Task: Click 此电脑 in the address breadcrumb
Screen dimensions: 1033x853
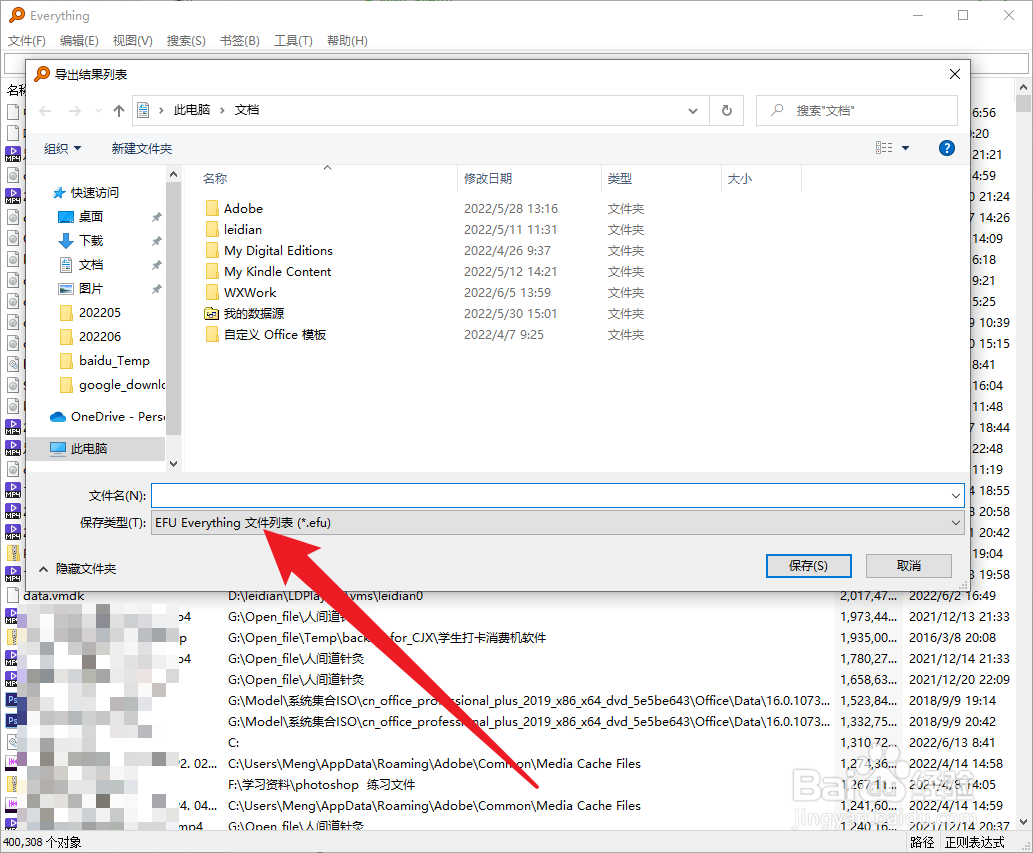Action: pyautogui.click(x=192, y=110)
